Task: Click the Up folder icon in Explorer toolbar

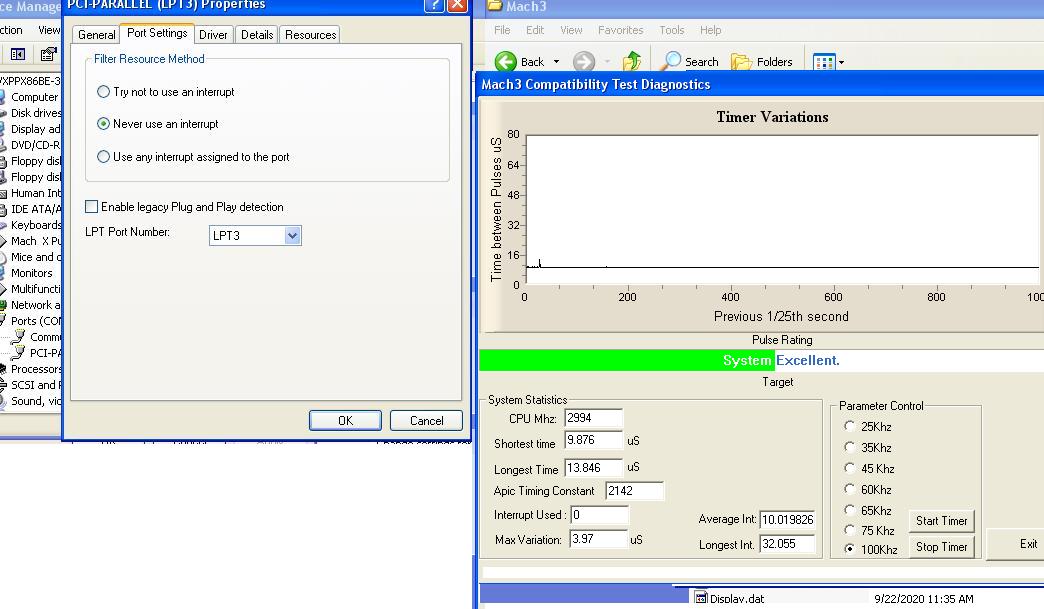Action: tap(632, 62)
